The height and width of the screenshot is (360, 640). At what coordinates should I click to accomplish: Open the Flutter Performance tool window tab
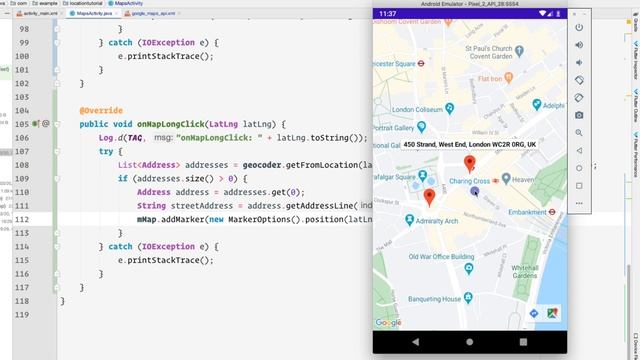click(636, 154)
